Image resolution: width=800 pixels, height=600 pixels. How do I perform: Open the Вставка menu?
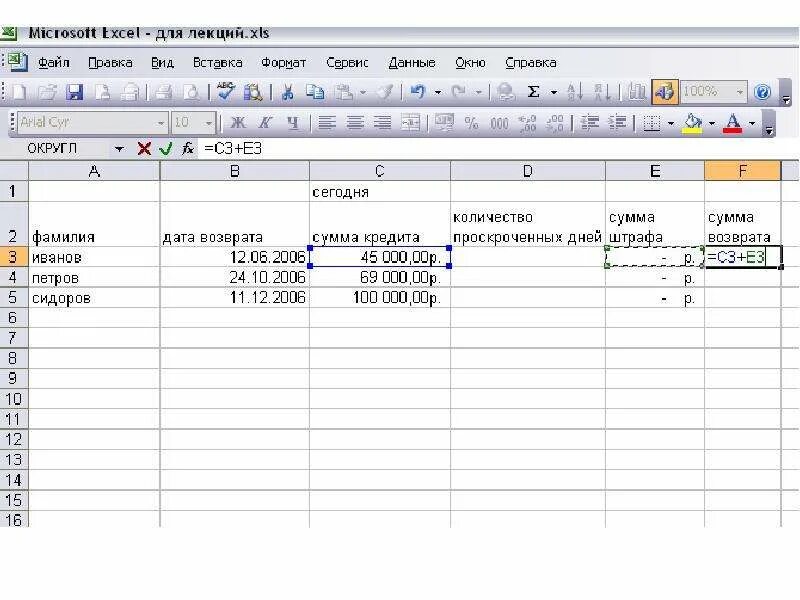click(x=217, y=63)
